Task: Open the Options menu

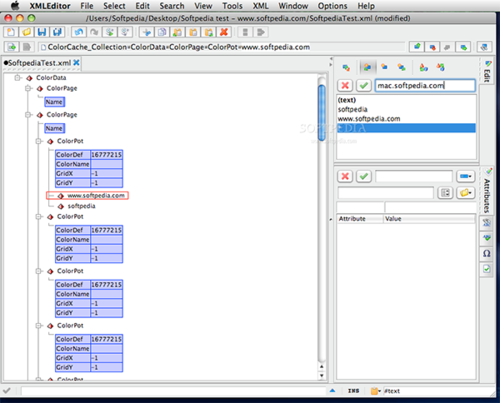Action: (x=332, y=6)
